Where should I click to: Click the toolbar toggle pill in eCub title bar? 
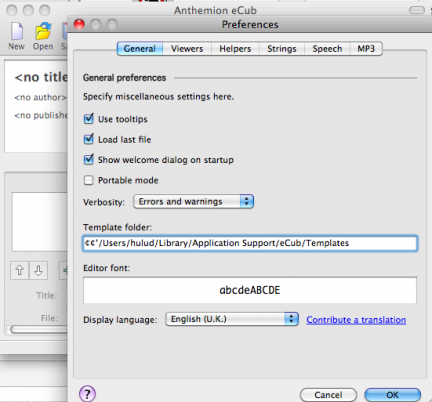point(417,10)
